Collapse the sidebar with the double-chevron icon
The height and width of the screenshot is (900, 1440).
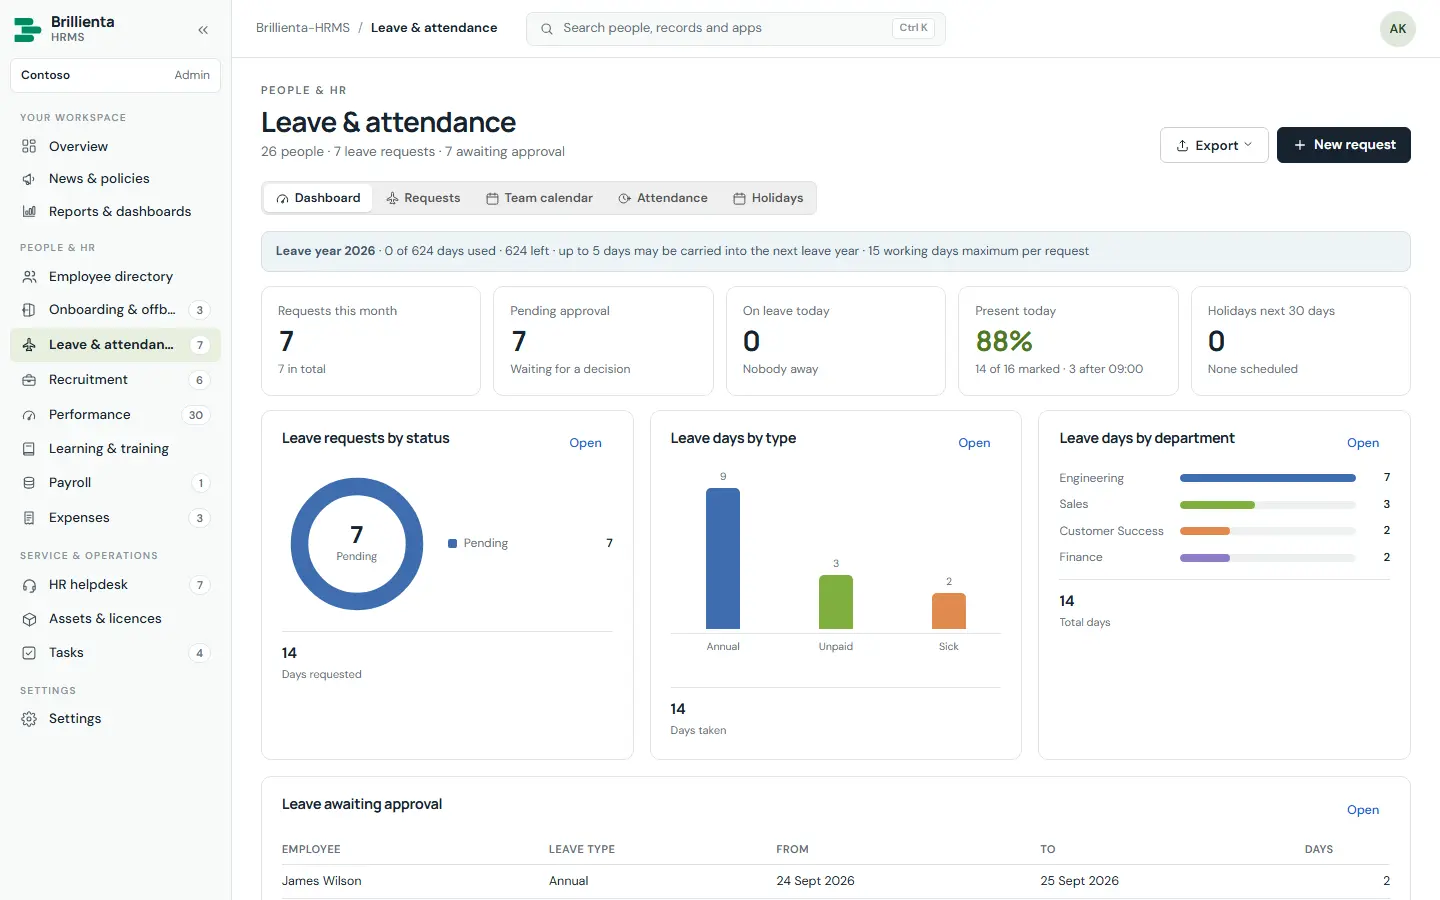[203, 30]
